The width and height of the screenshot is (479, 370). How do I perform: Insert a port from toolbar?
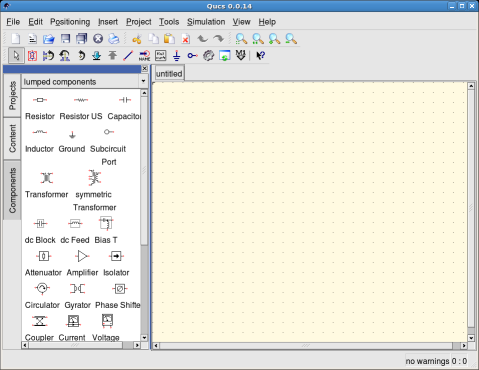[x=192, y=55]
